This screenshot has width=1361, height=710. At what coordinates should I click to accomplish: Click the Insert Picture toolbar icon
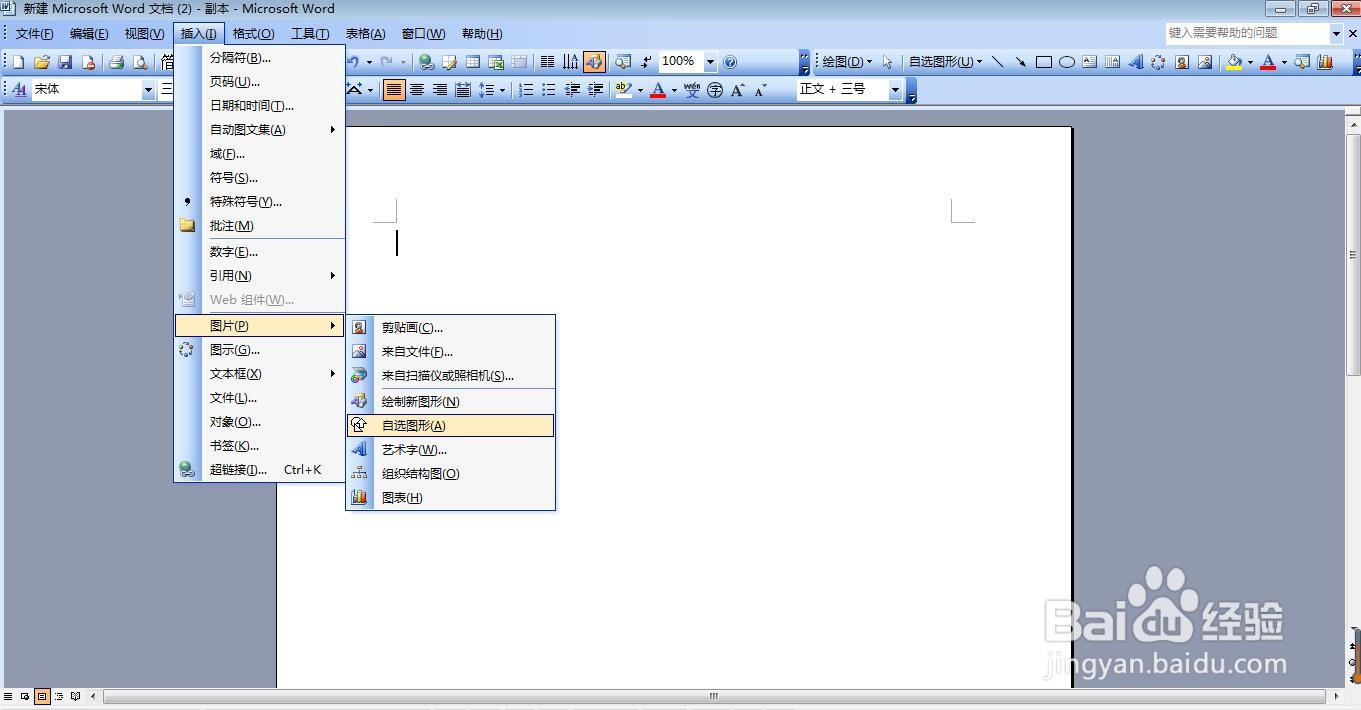[x=1205, y=62]
